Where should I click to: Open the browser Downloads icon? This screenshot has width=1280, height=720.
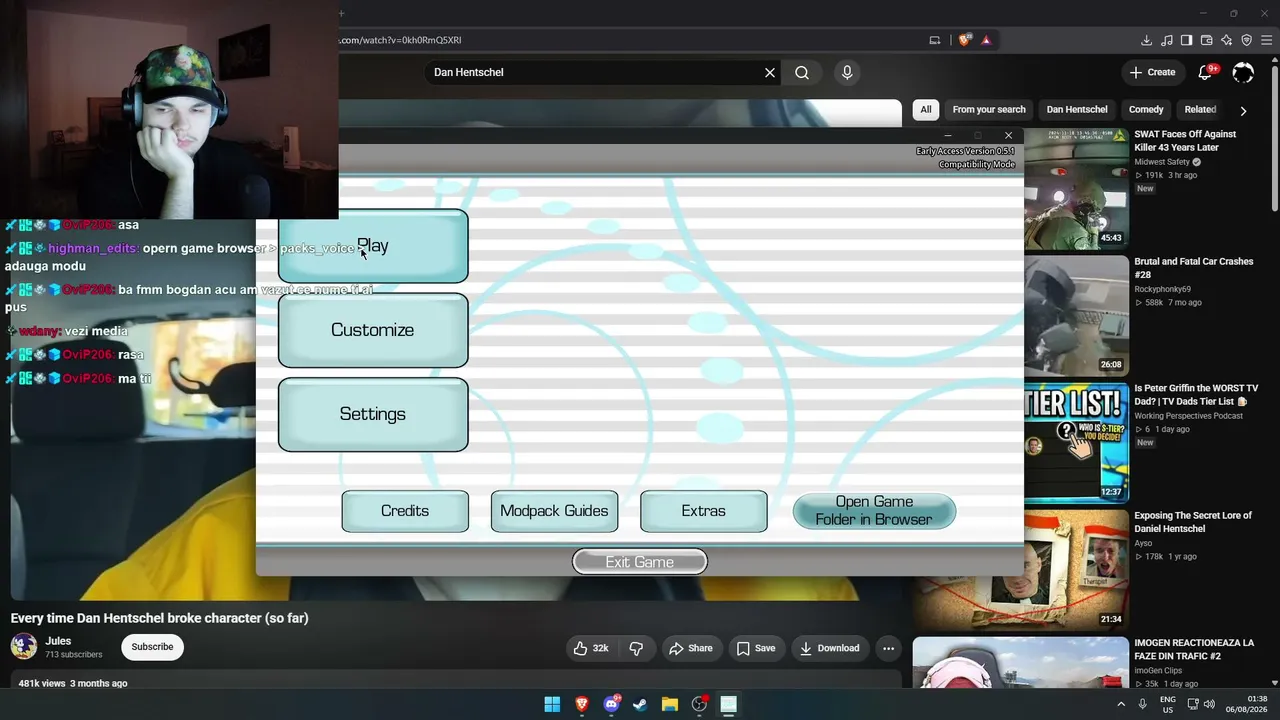(x=1146, y=40)
